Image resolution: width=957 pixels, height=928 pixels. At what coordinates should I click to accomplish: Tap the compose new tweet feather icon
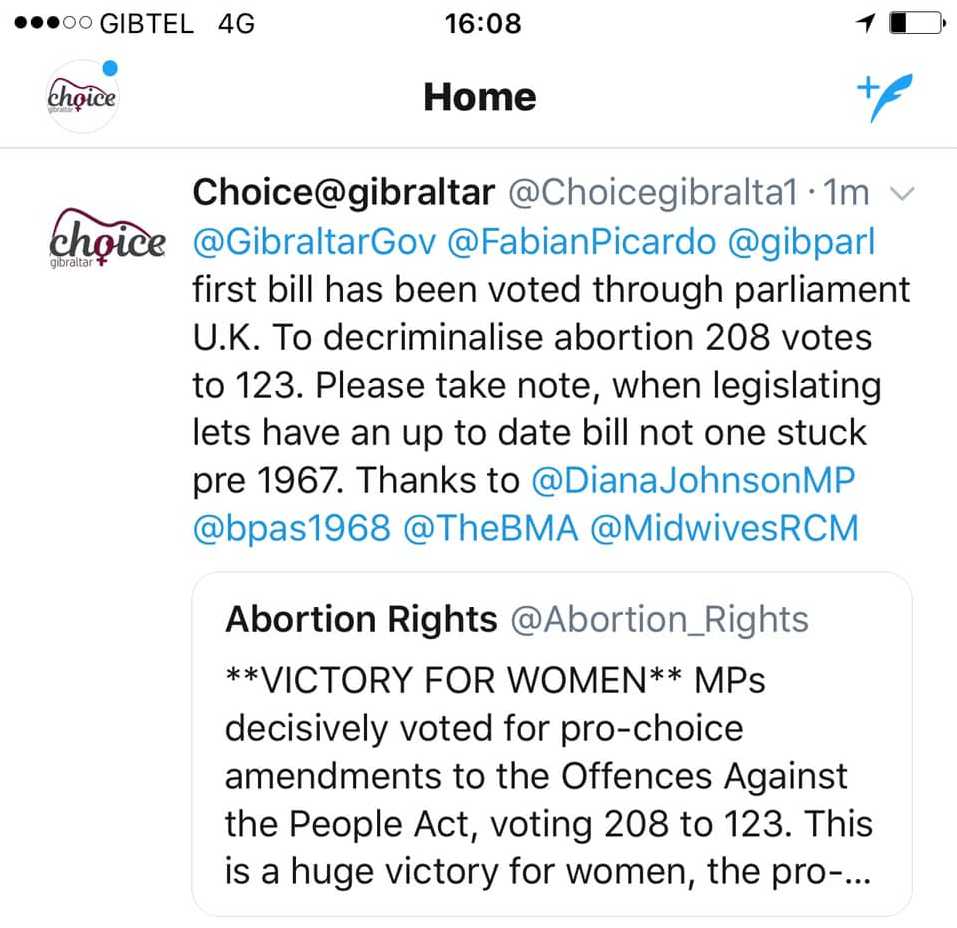pos(886,97)
